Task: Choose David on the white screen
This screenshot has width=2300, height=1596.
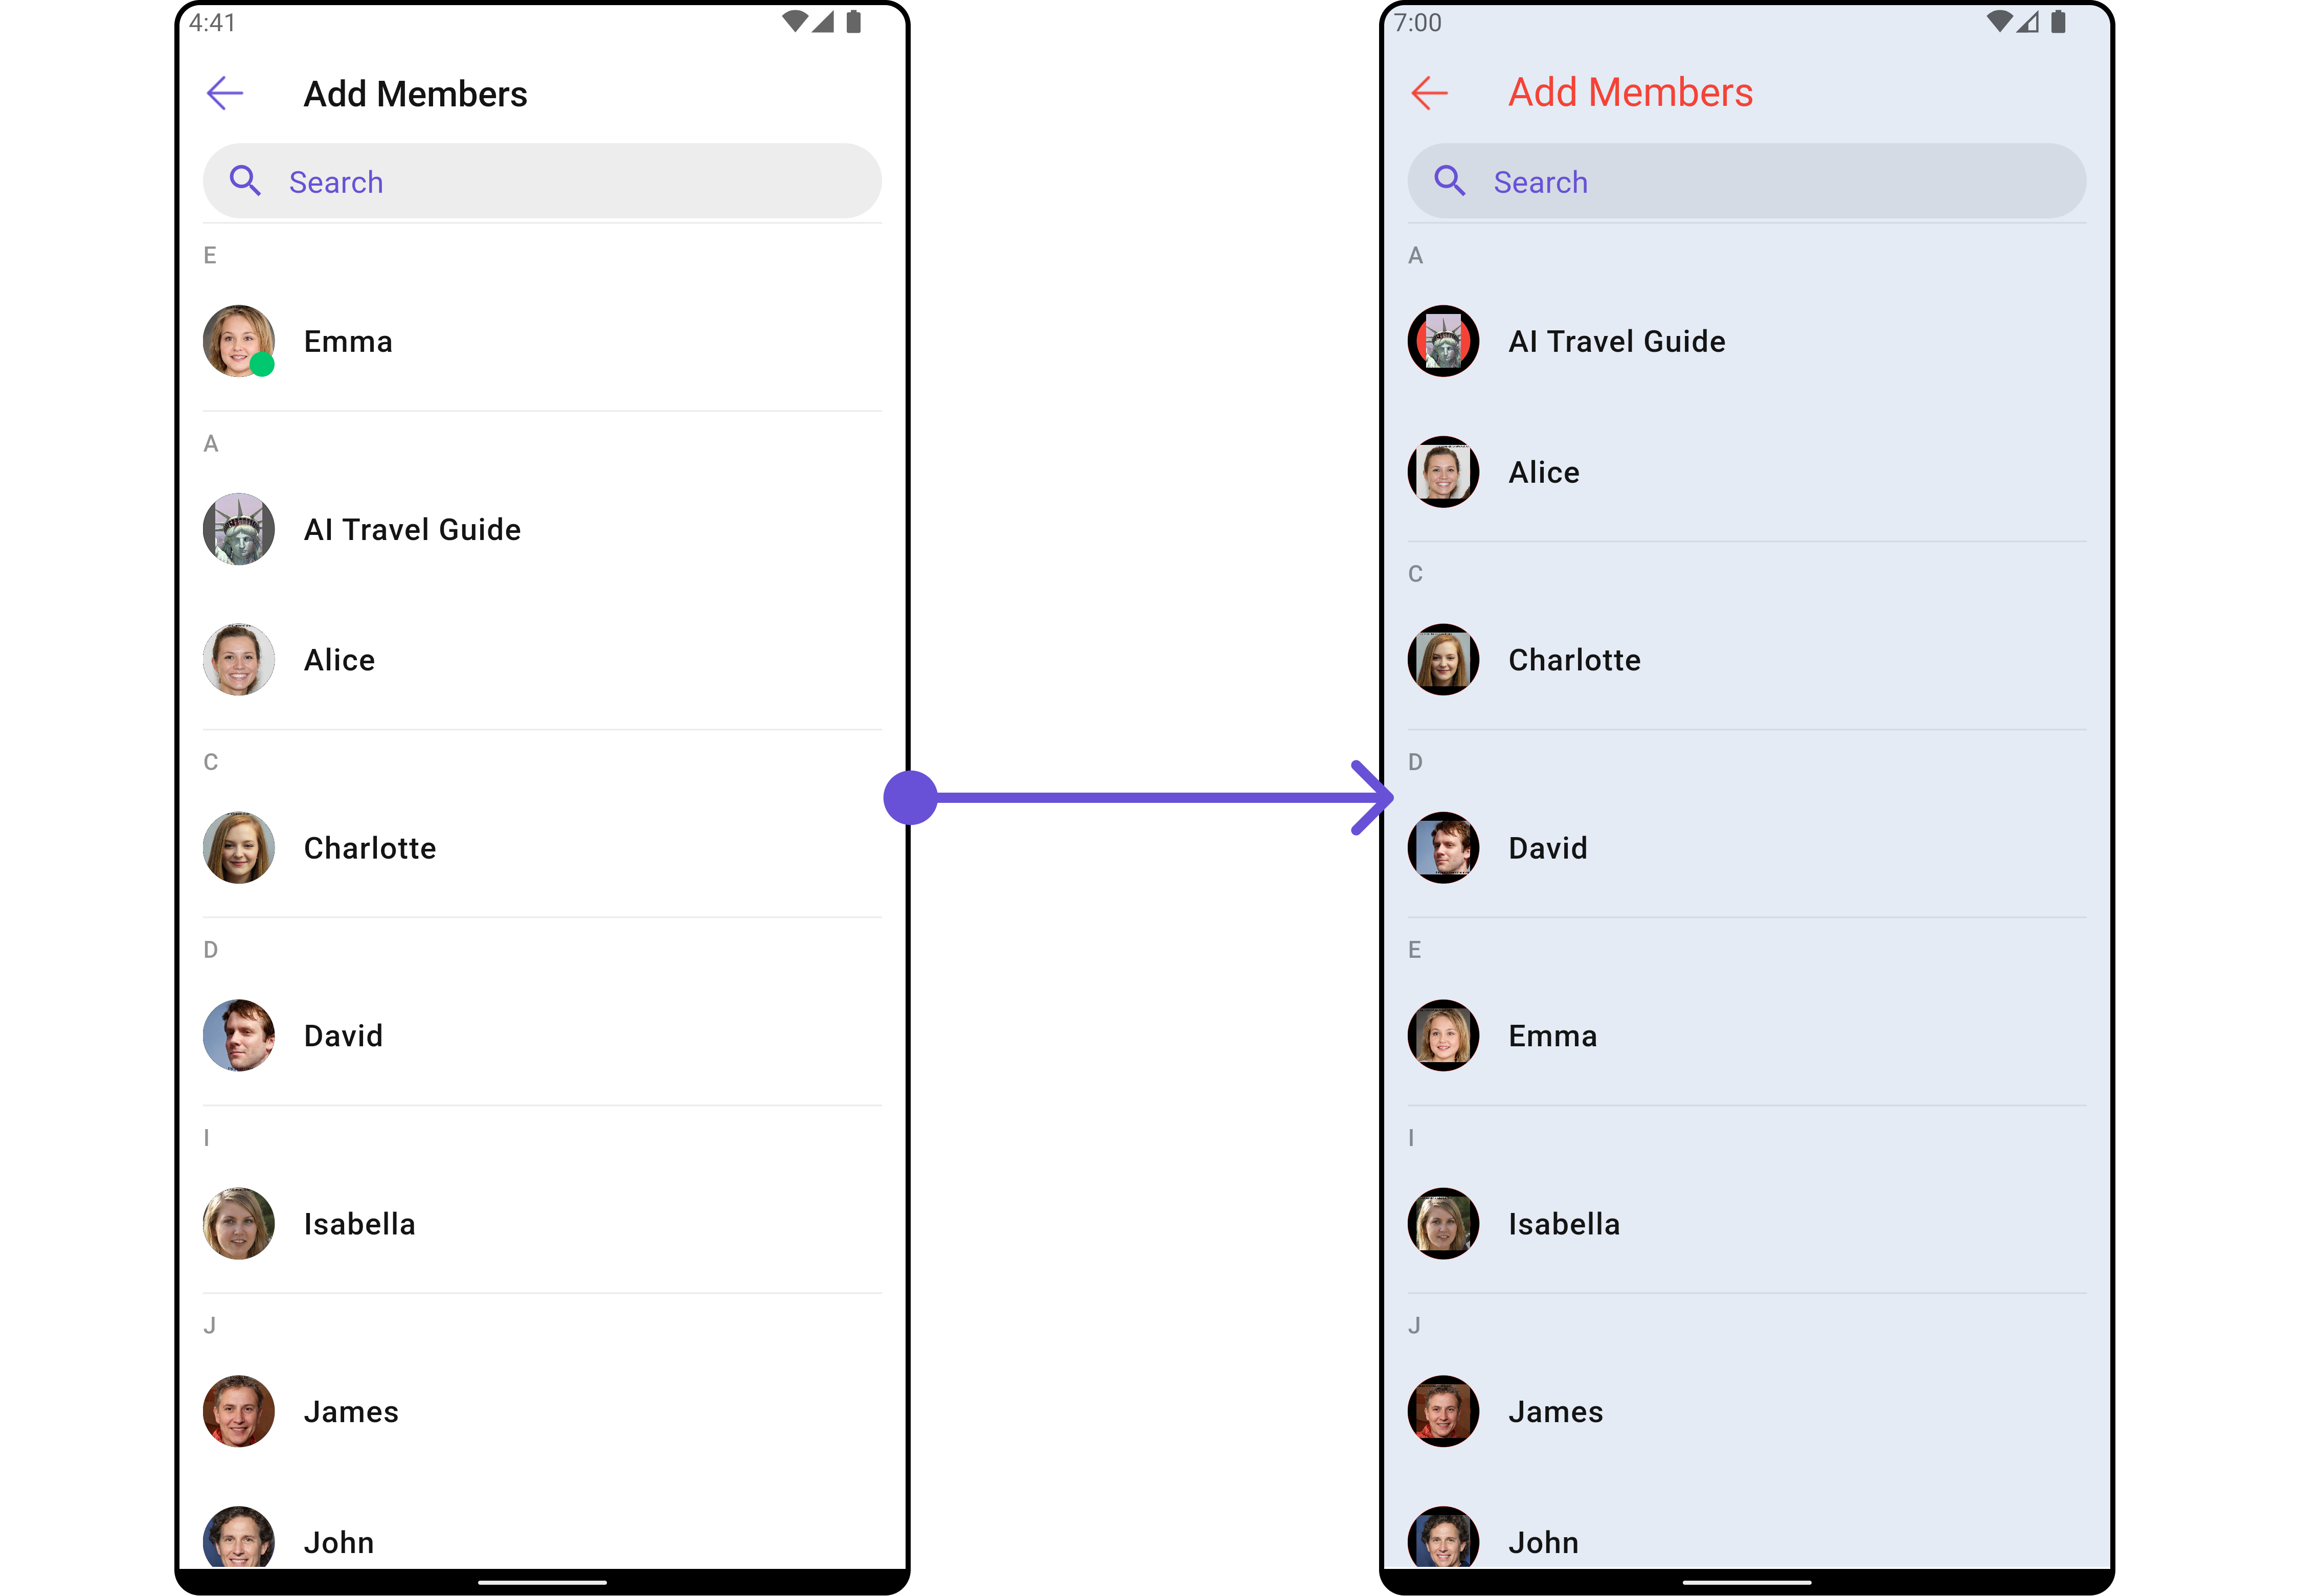Action: [x=542, y=1036]
